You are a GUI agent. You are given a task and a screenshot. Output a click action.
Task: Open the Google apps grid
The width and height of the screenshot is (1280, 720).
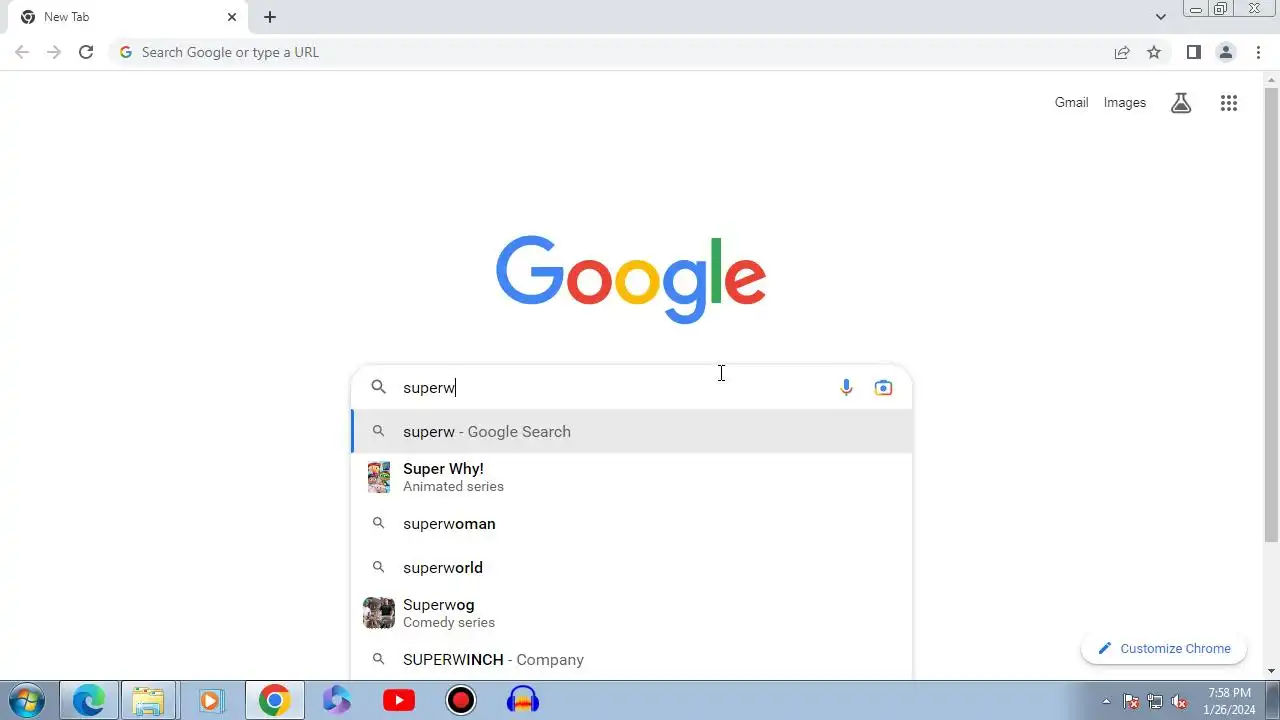click(x=1229, y=102)
